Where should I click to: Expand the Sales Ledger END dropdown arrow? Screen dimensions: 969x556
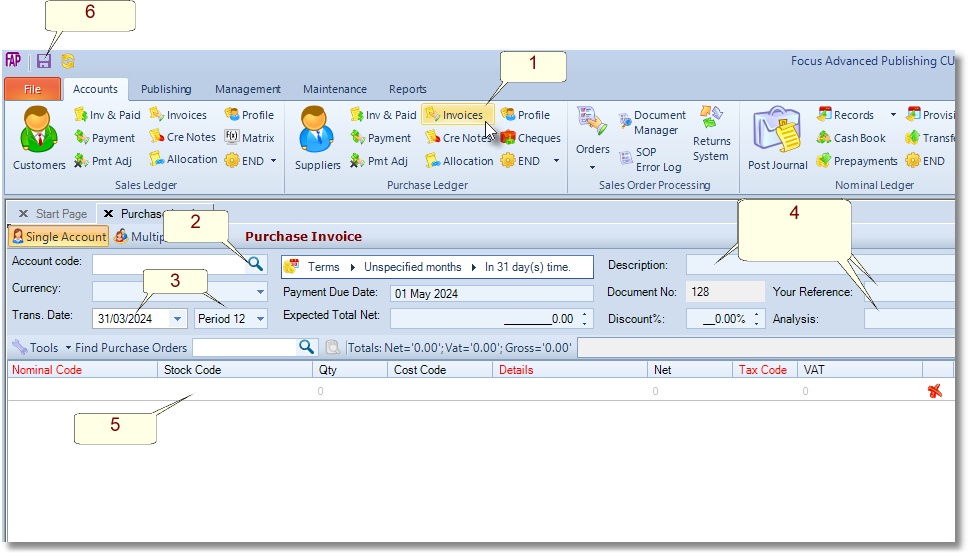coord(273,161)
